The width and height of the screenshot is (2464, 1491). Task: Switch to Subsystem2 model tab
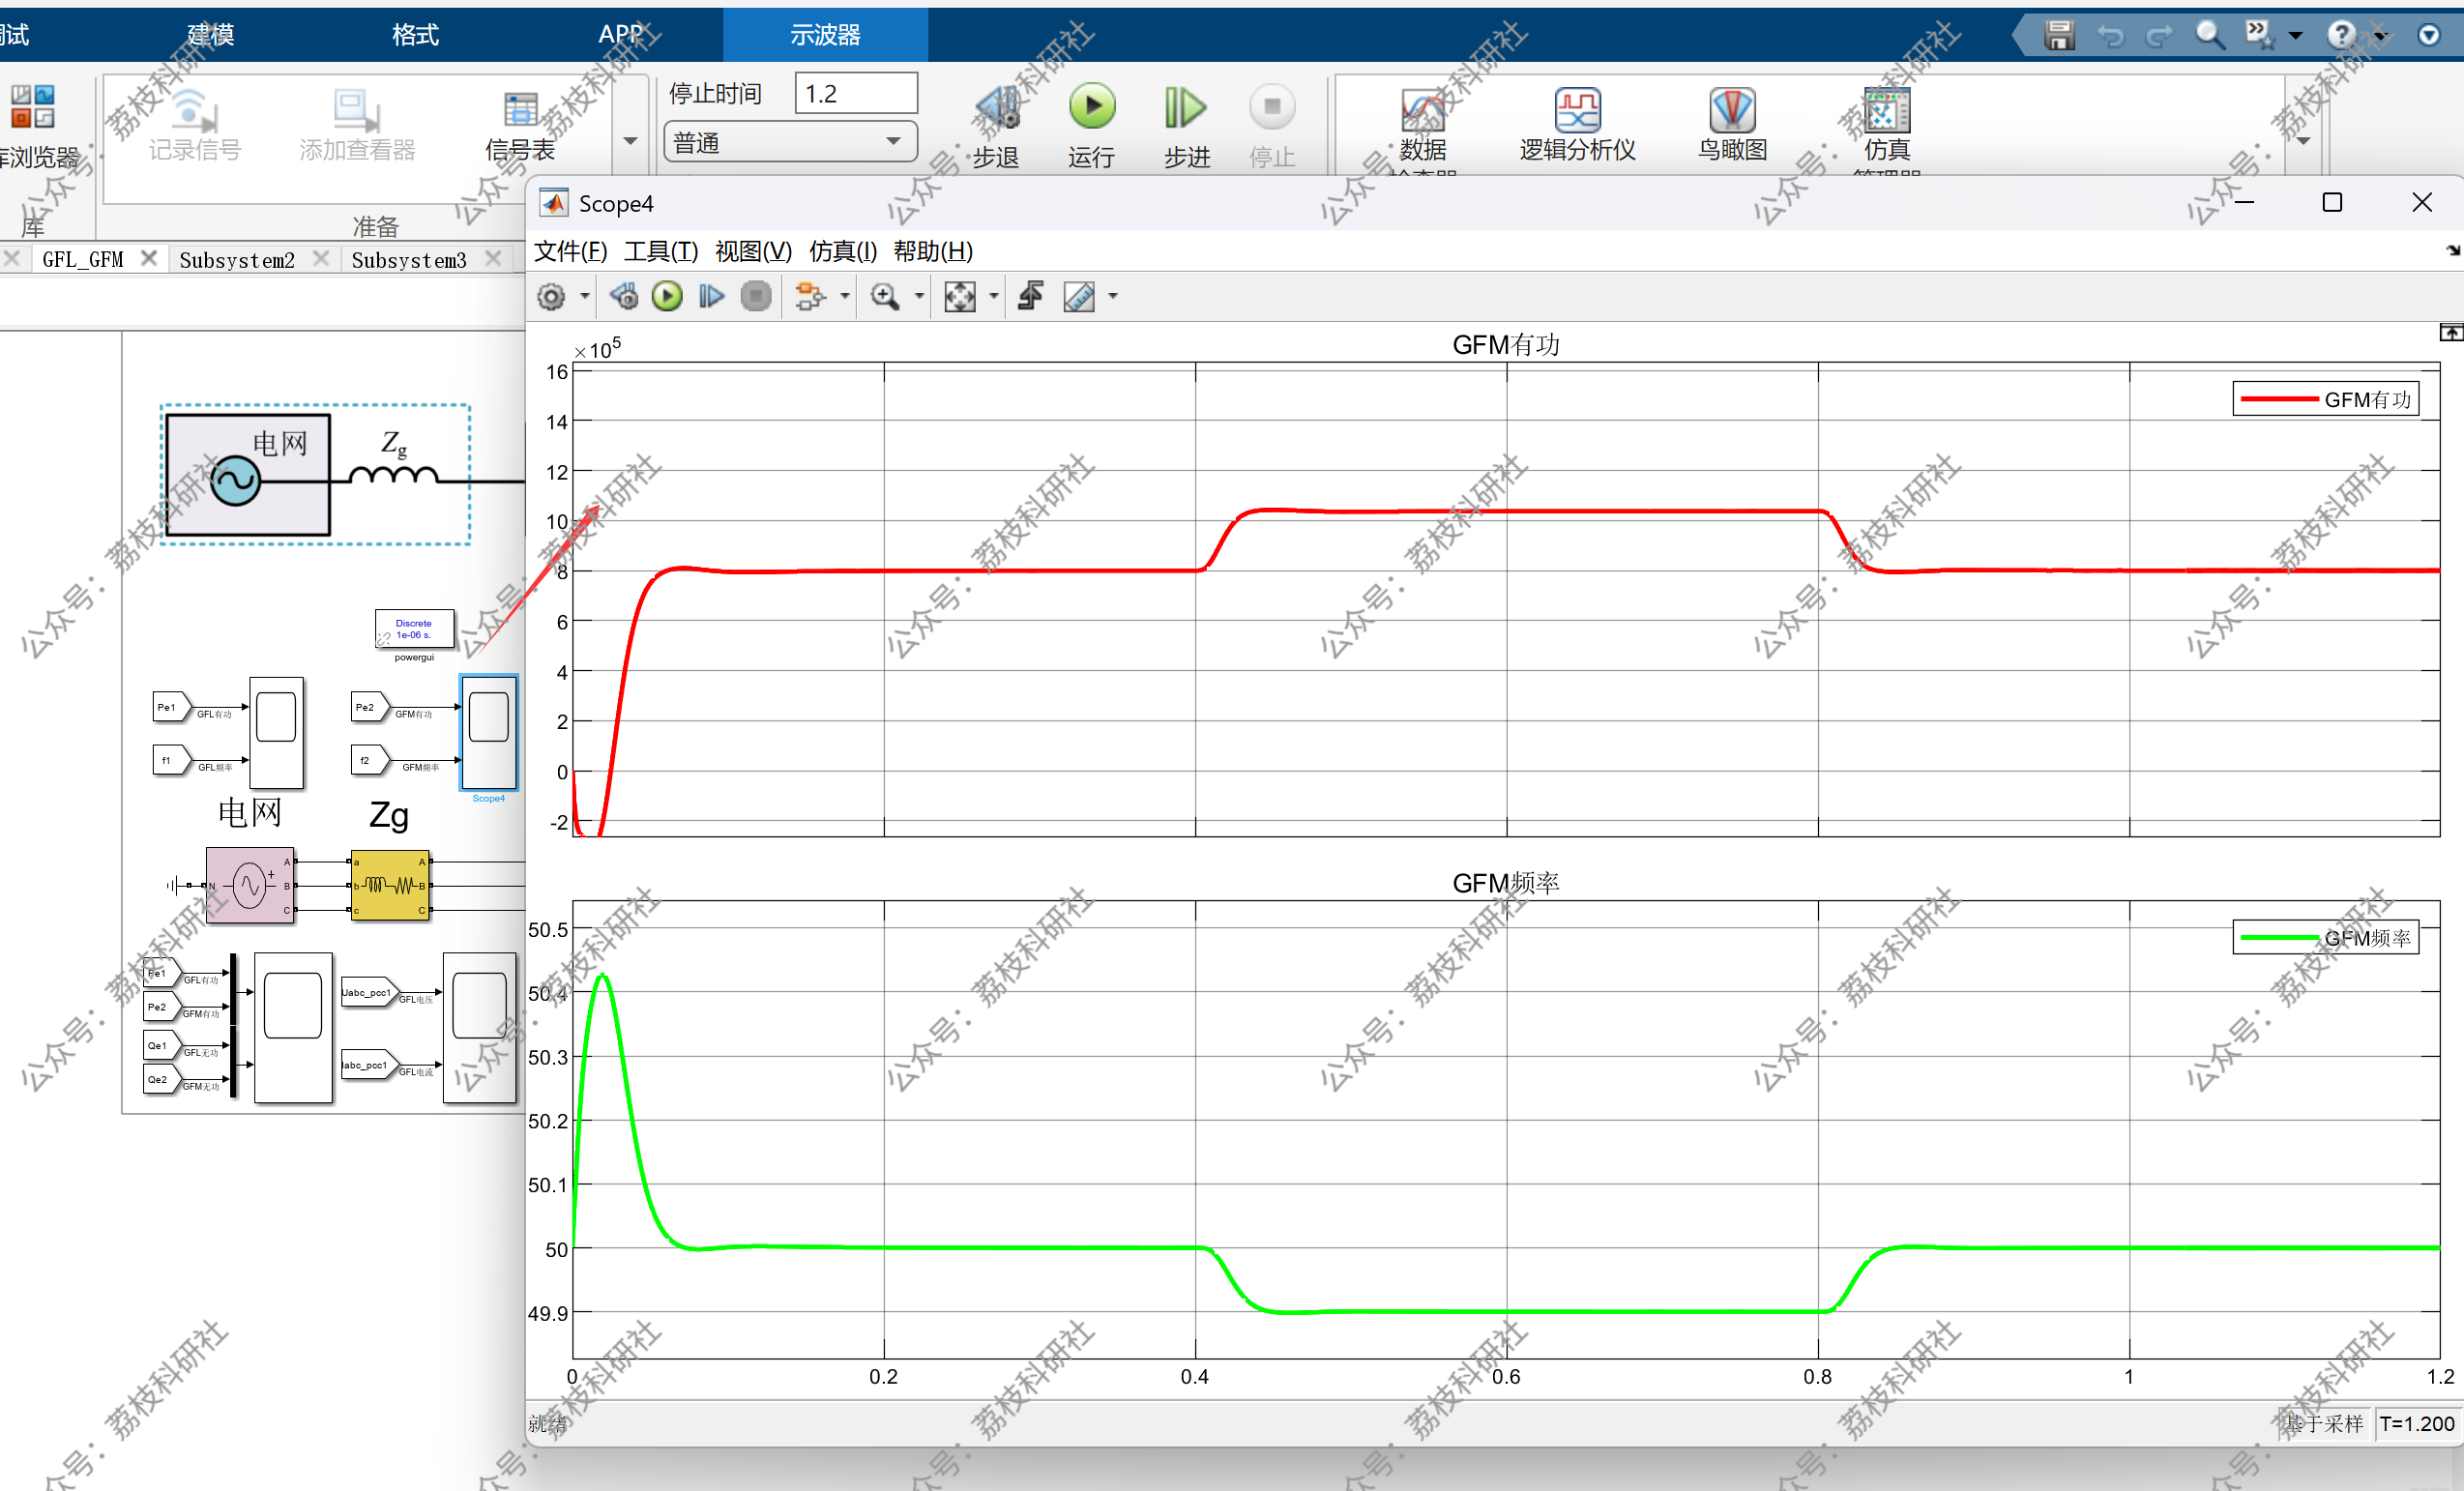tap(237, 260)
